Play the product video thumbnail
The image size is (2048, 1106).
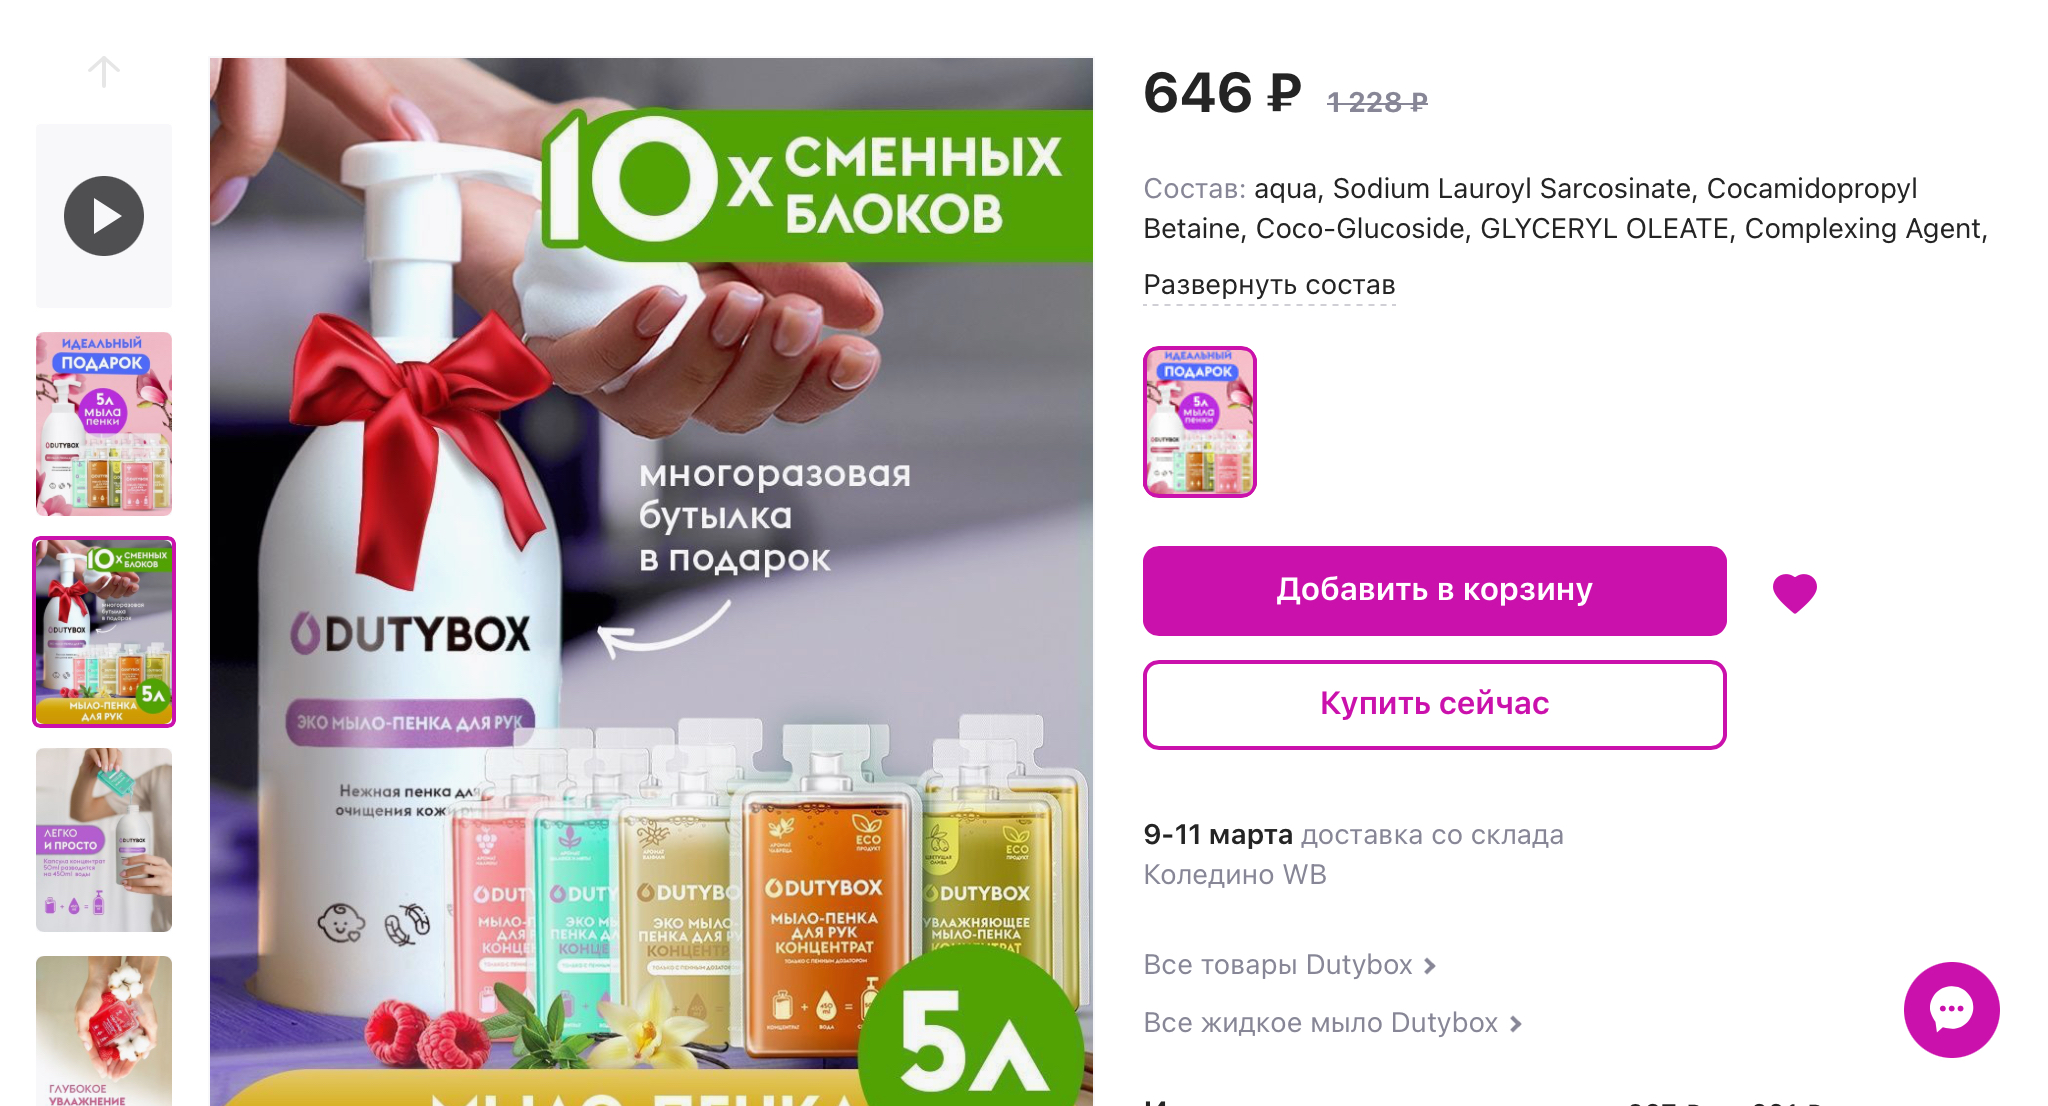[104, 216]
